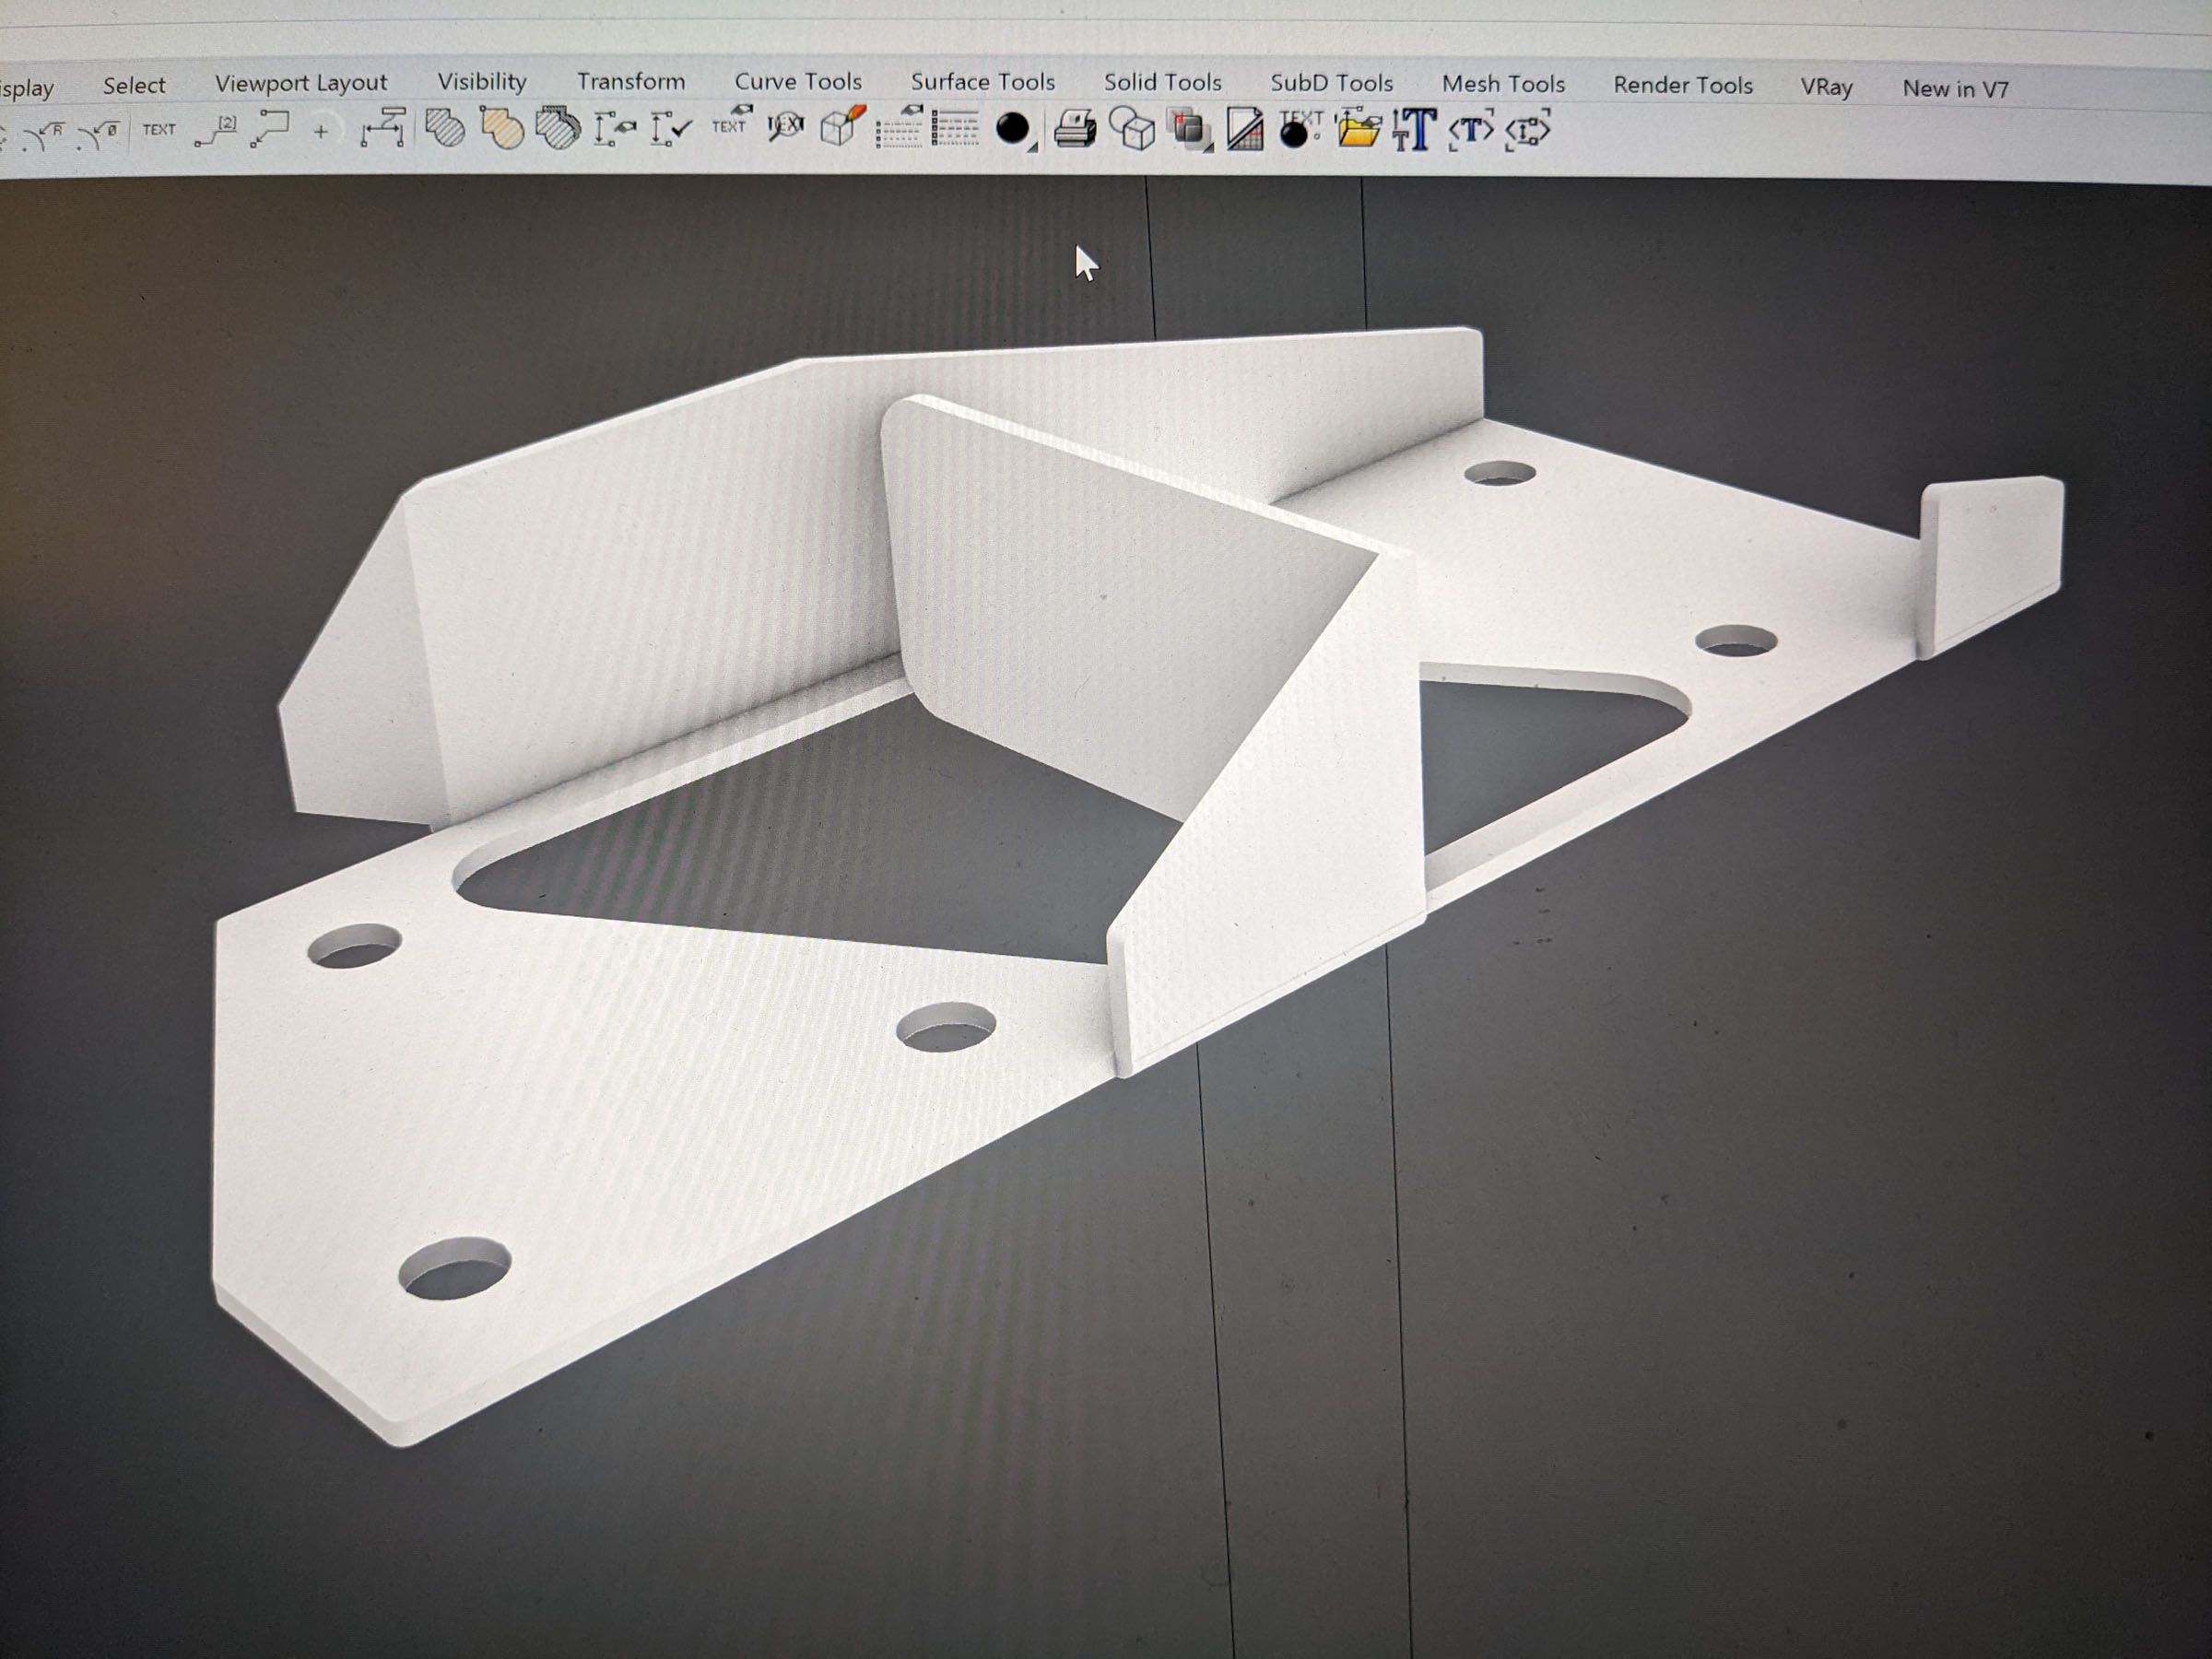Select the Leader tool with [2] label
The image size is (2212, 1659).
click(216, 131)
